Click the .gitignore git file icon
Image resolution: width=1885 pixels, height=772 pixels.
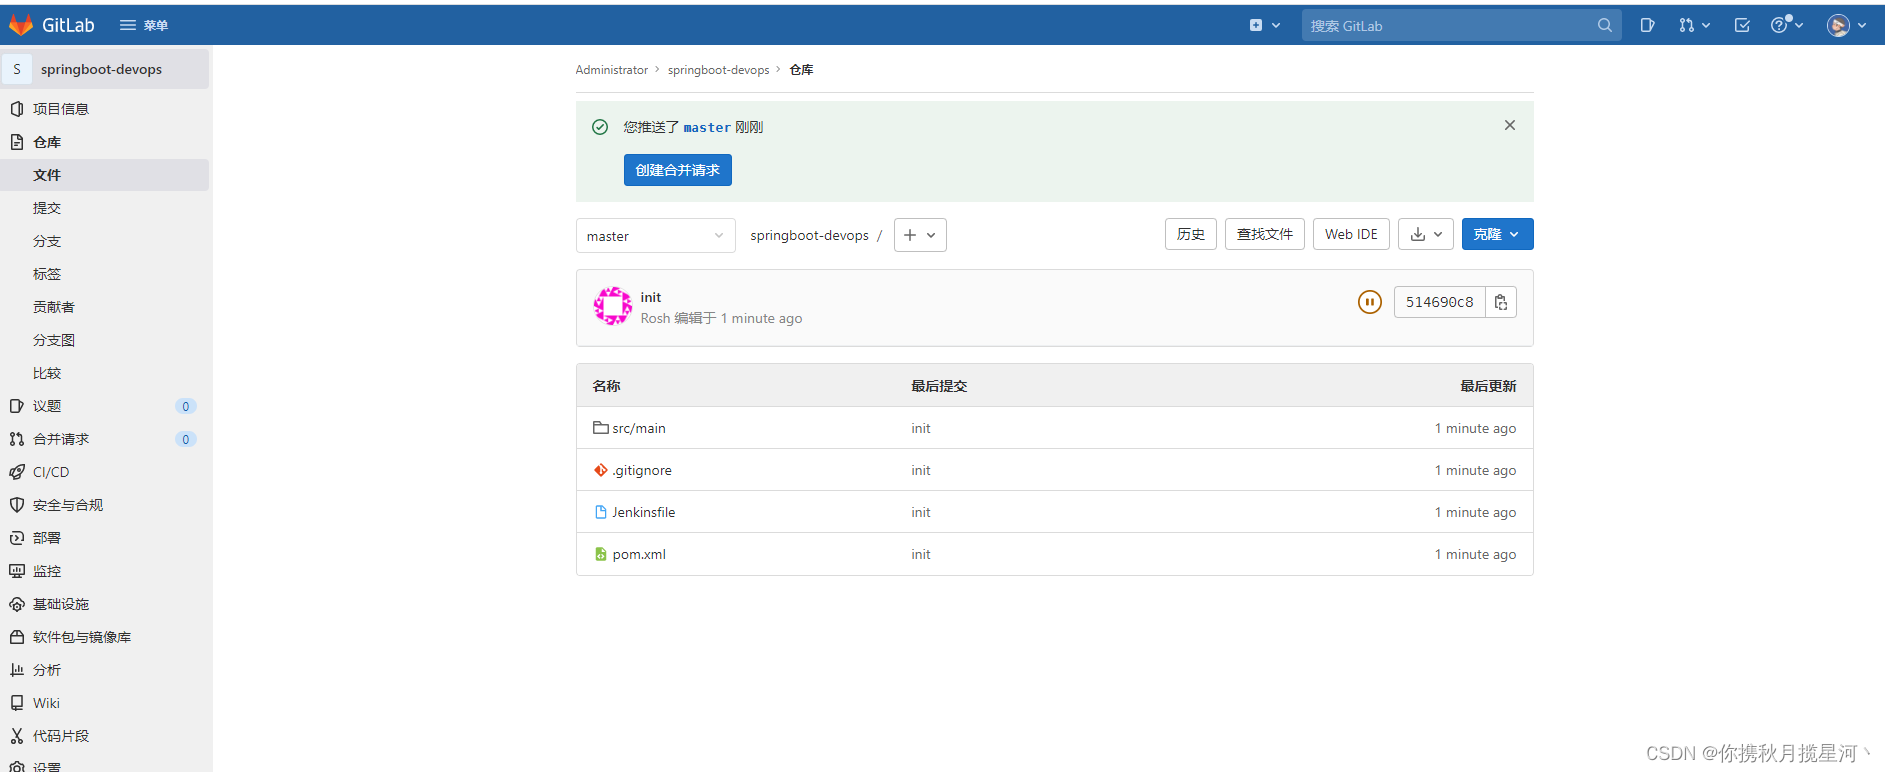tap(601, 470)
